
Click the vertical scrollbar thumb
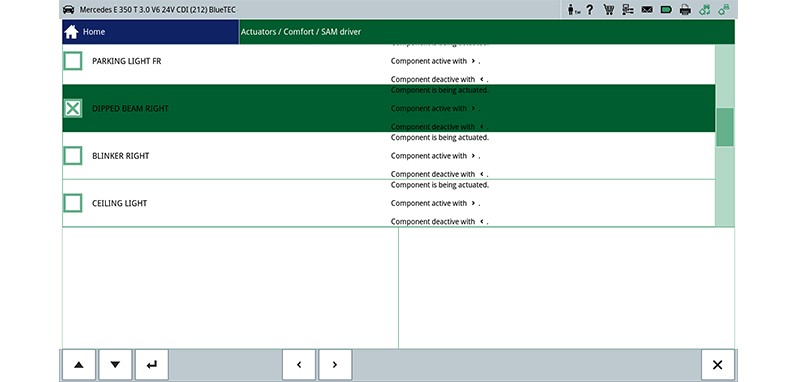pos(725,127)
